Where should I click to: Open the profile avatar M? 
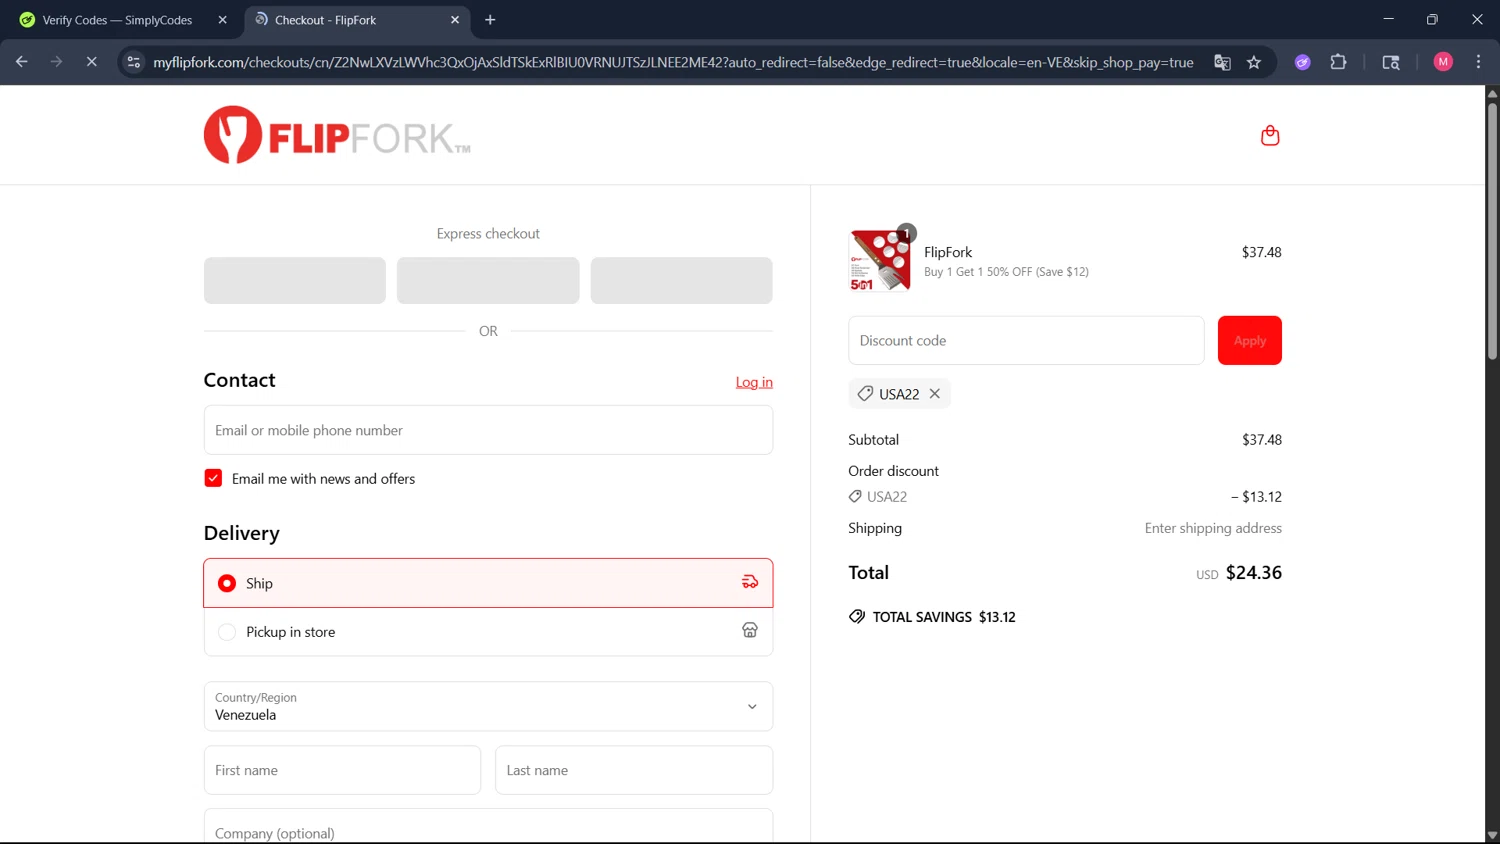click(1443, 62)
